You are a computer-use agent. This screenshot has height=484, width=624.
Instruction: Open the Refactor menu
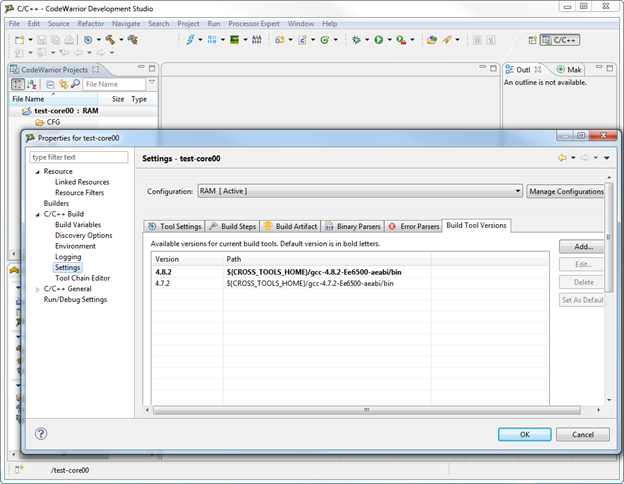pyautogui.click(x=91, y=23)
